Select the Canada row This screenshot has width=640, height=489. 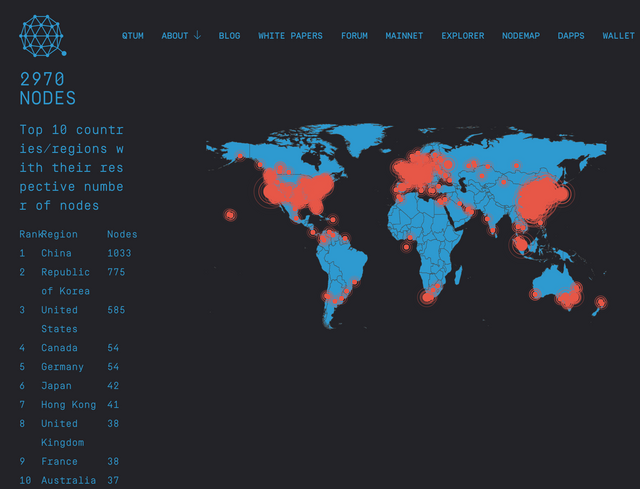coord(69,348)
